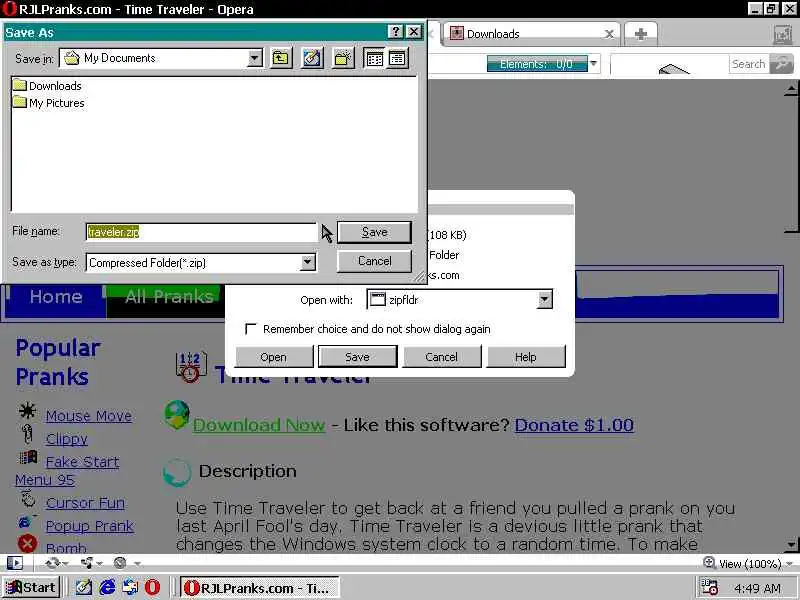Viewport: 800px width, 600px height.
Task: Follow the Donate $1.00 link
Action: point(574,425)
